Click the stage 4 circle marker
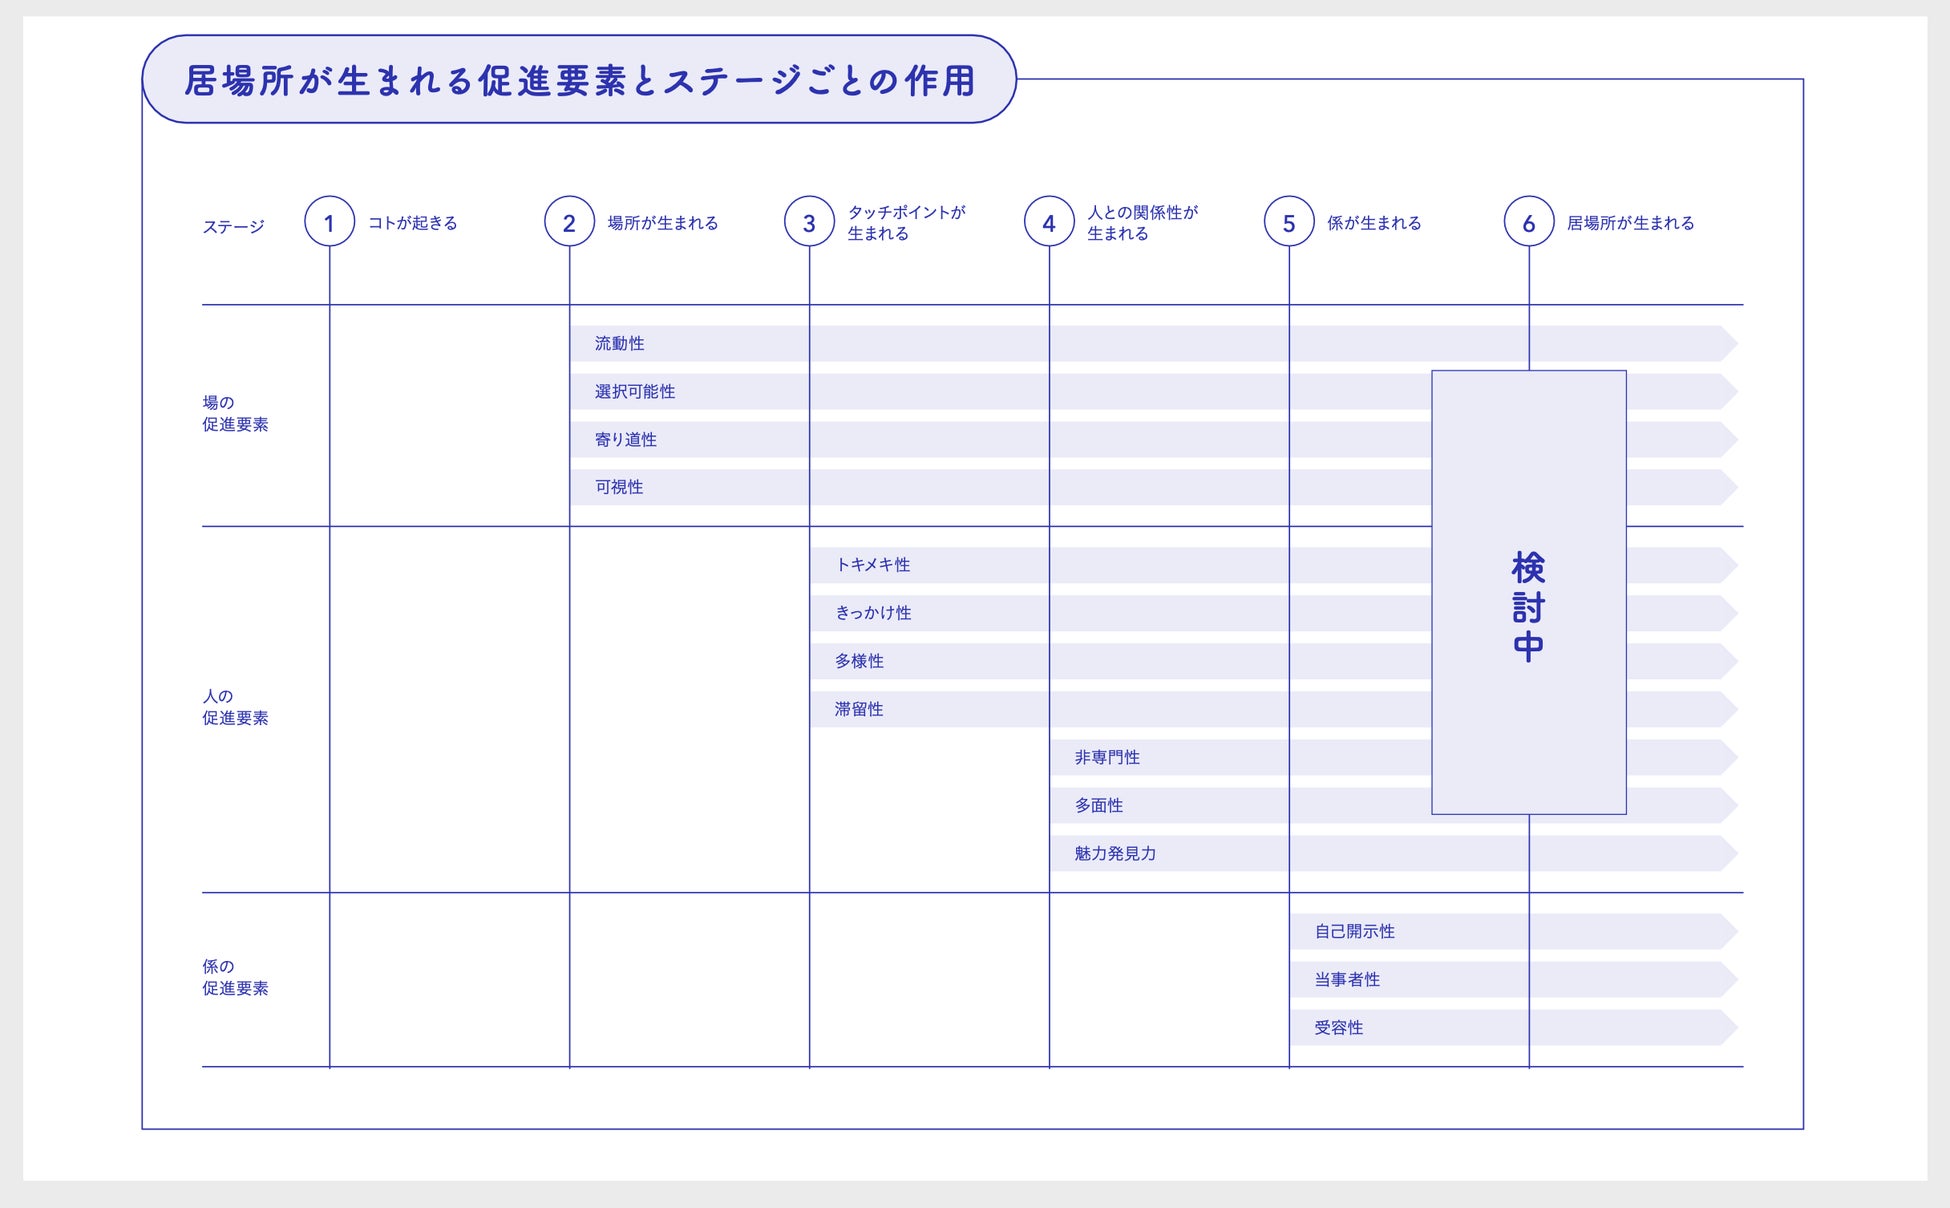 pyautogui.click(x=1049, y=222)
